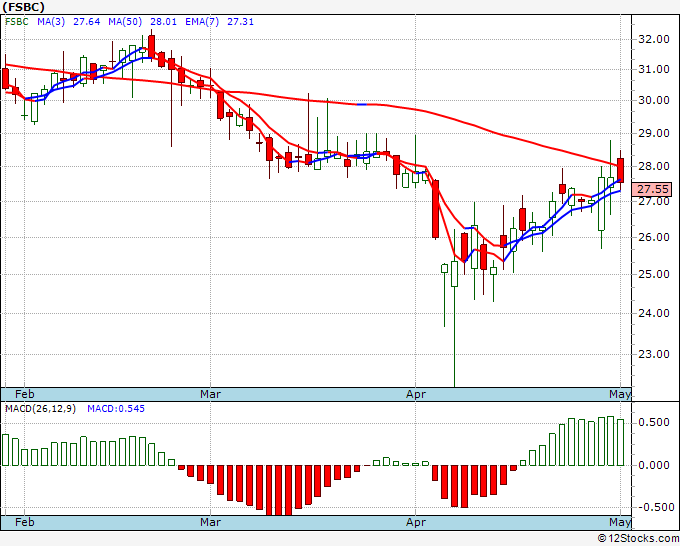Viewport: 680px width, 546px height.
Task: Click the 32.00 price axis label
Action: click(x=654, y=39)
